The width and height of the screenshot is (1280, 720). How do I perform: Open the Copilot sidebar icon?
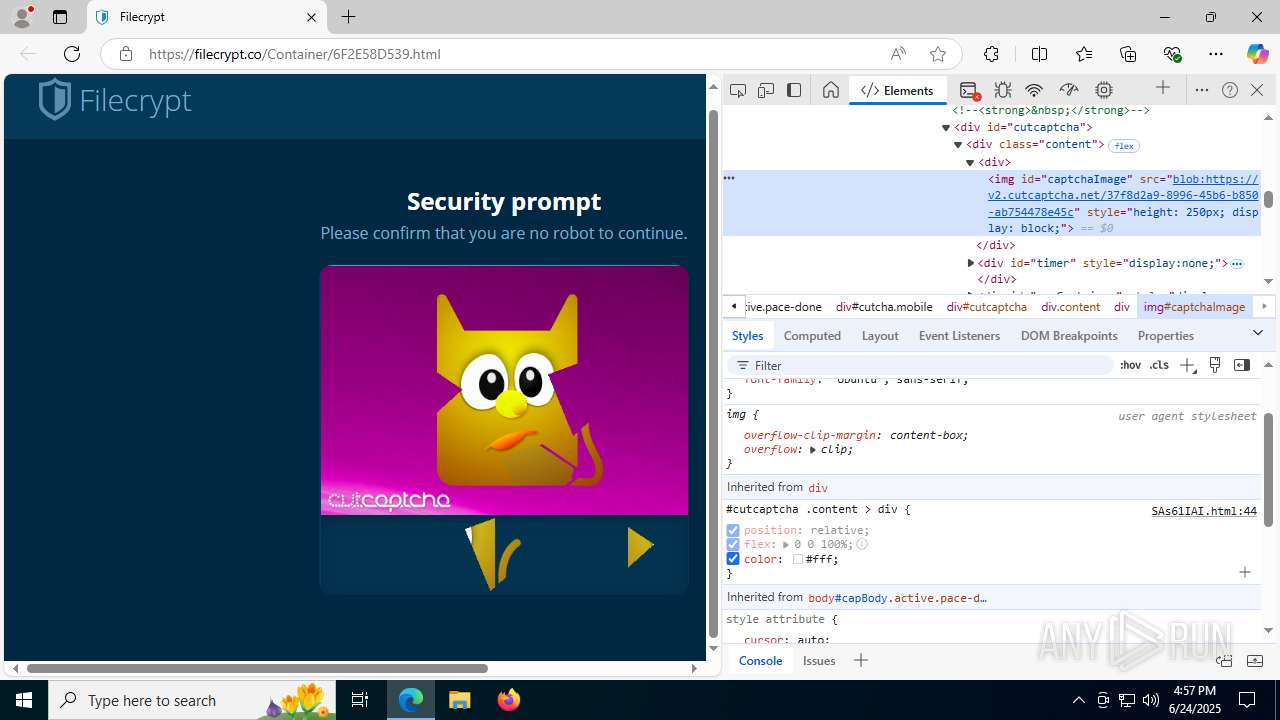pyautogui.click(x=1257, y=54)
